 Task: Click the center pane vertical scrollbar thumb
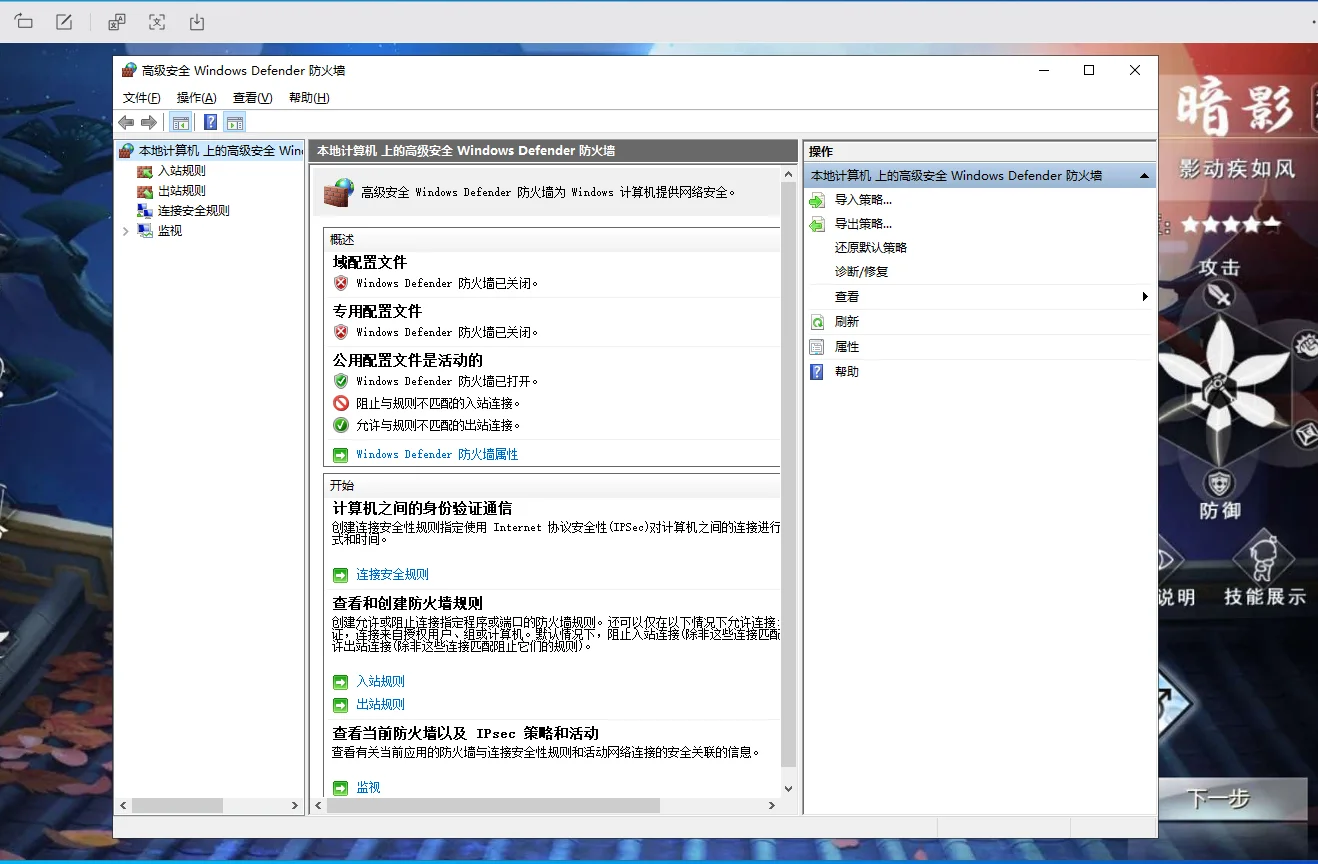pos(788,473)
